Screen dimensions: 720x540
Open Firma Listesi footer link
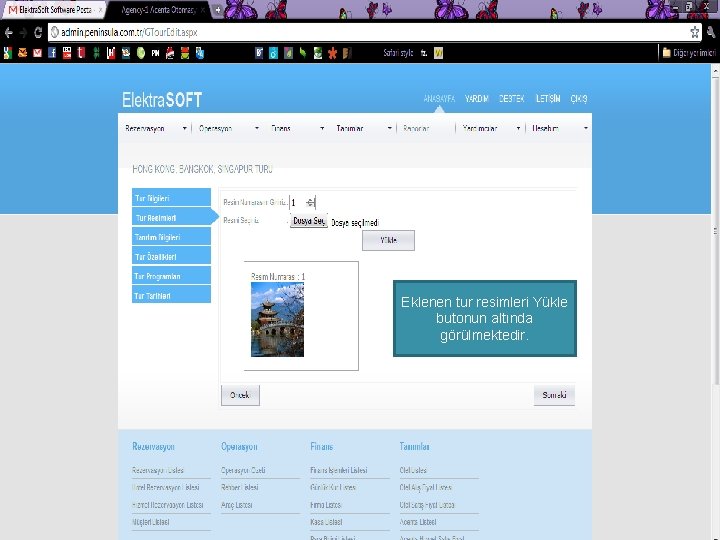coord(326,505)
